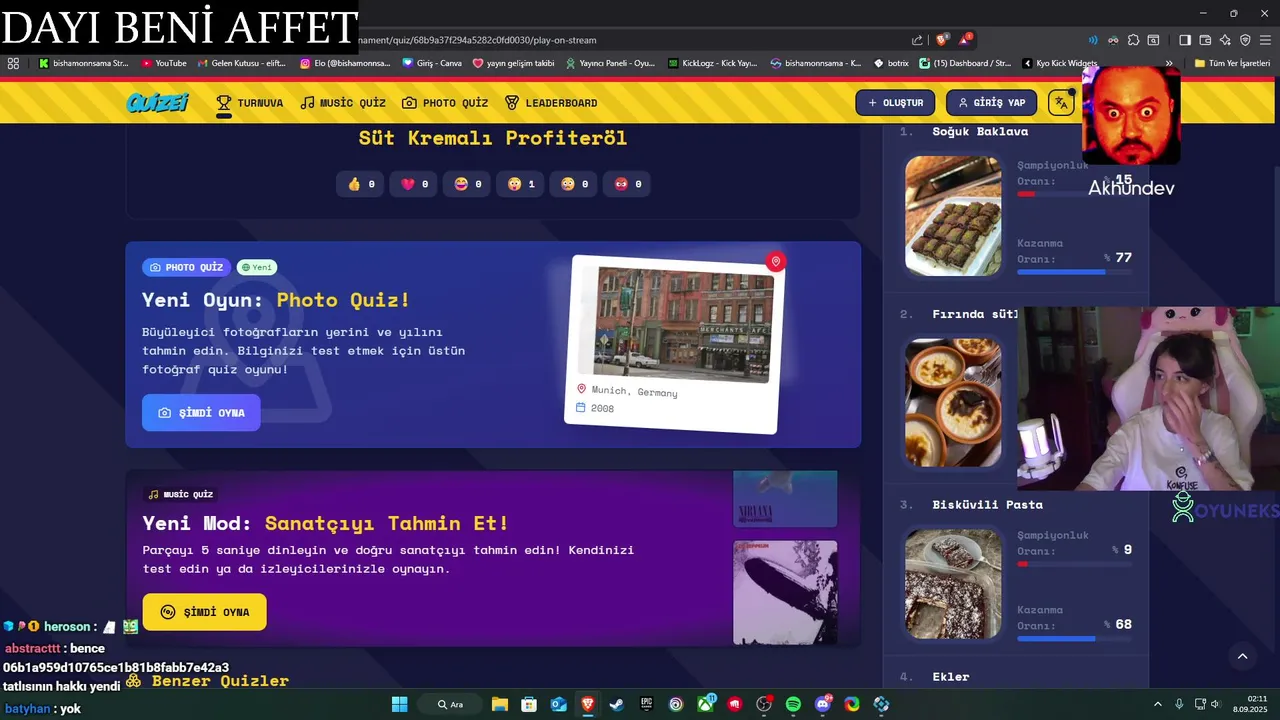The image size is (1280, 720).
Task: Open the botrix bookmark
Action: [x=891, y=63]
